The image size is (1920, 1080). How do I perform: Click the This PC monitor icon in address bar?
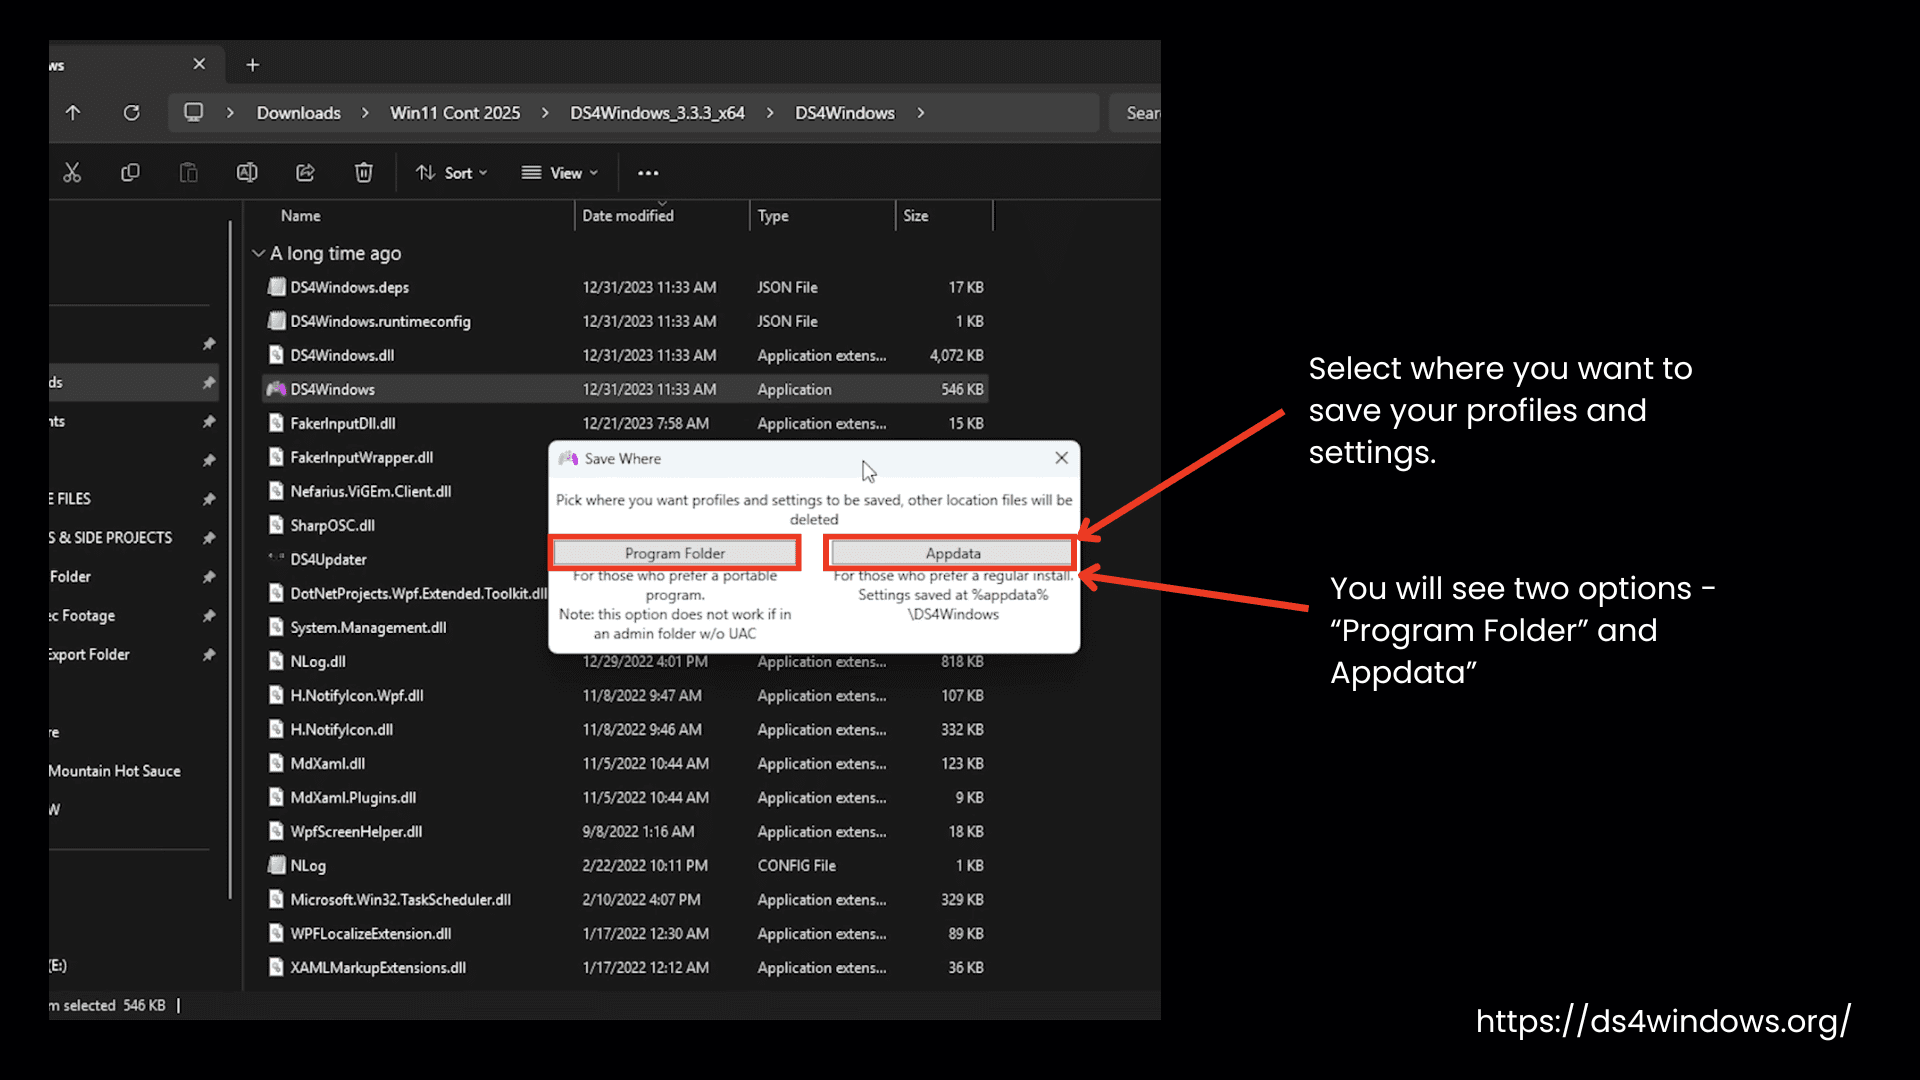[194, 112]
